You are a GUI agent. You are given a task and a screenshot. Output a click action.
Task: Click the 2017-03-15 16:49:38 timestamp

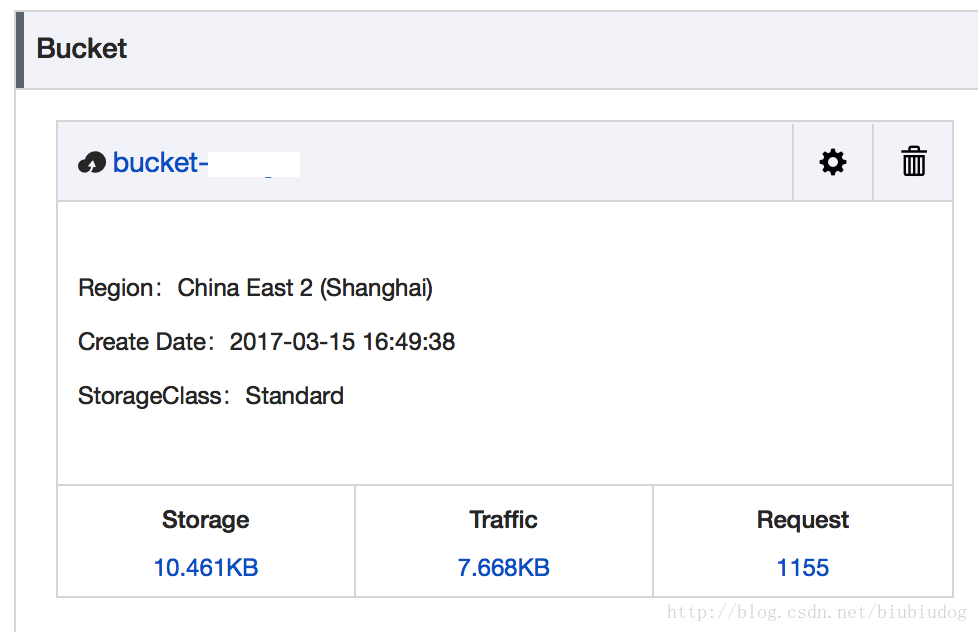342,342
